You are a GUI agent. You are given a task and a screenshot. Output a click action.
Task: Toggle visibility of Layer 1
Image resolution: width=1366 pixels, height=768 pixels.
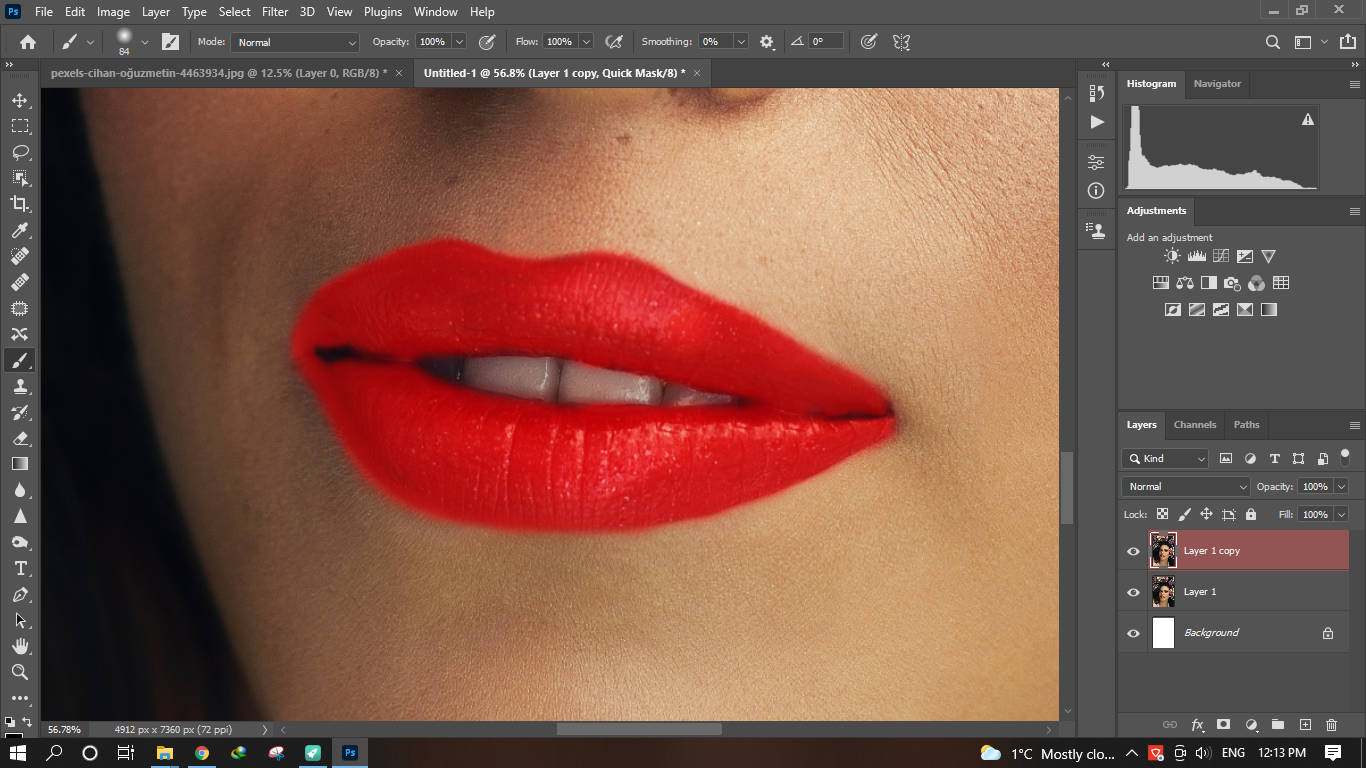coord(1133,592)
